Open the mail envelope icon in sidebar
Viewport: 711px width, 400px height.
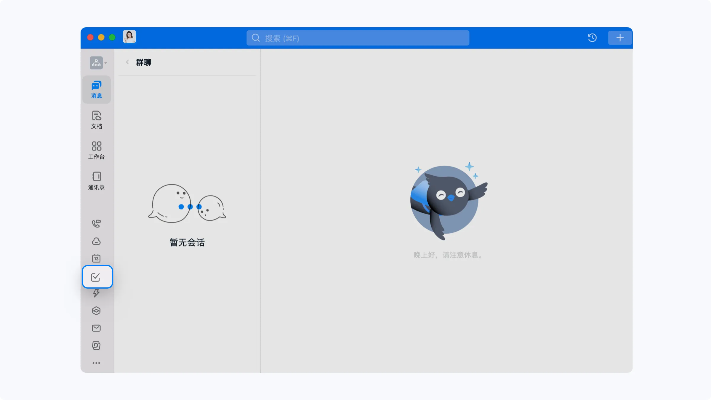(x=96, y=328)
